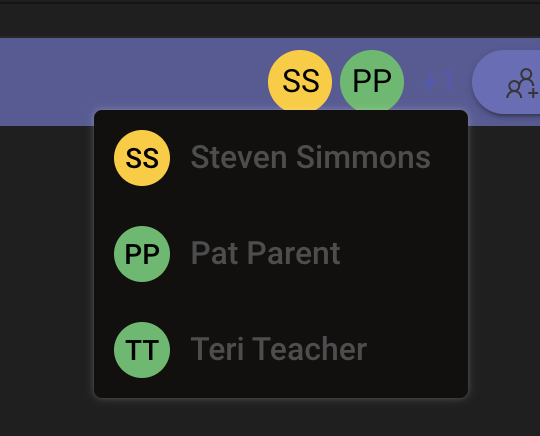Click dark area left of the members popup
This screenshot has height=436, width=540.
pos(46,262)
